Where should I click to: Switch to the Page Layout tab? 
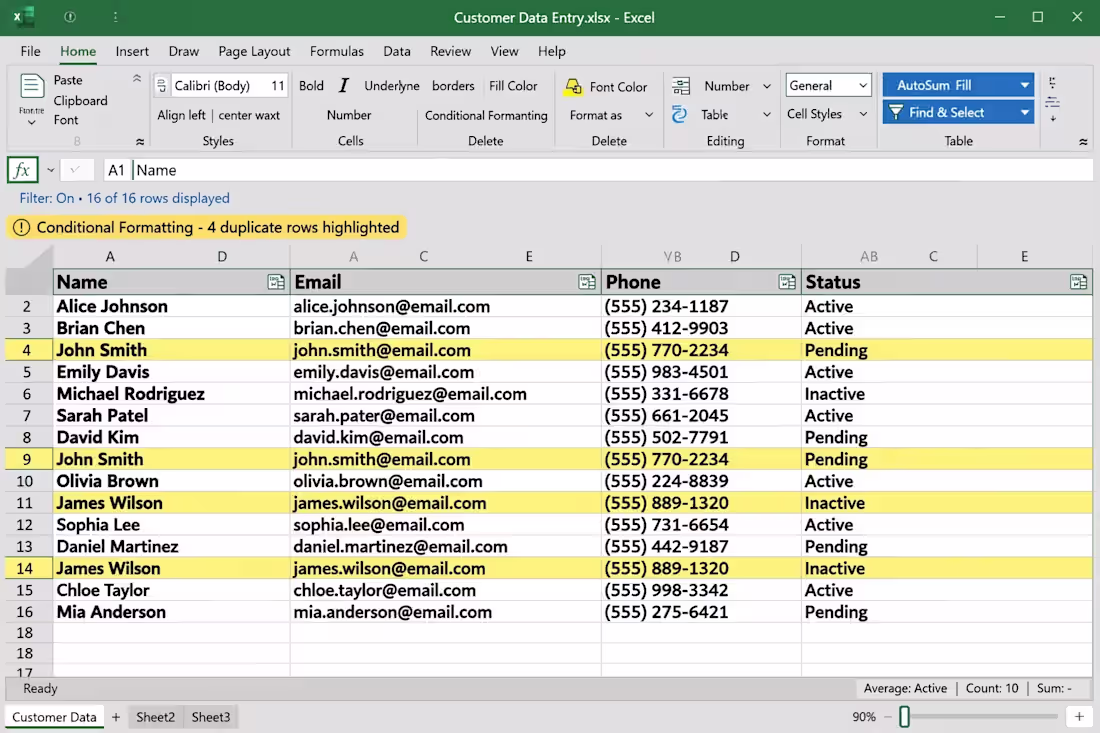click(x=254, y=51)
